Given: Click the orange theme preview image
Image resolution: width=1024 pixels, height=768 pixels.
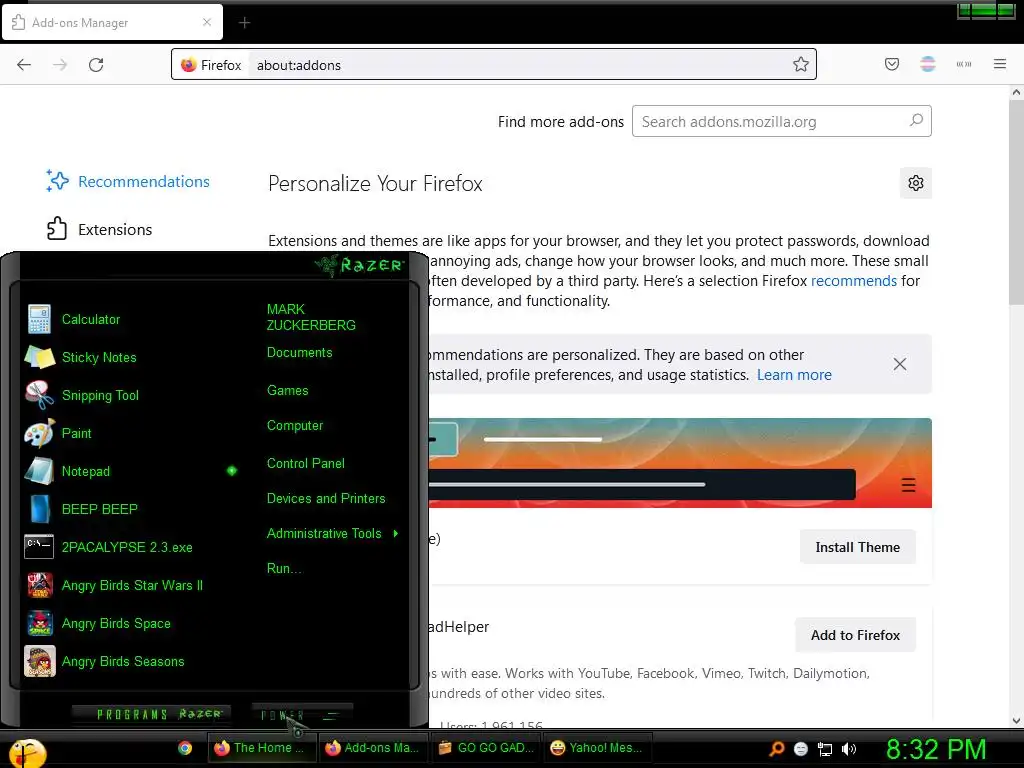Looking at the screenshot, I should (680, 463).
